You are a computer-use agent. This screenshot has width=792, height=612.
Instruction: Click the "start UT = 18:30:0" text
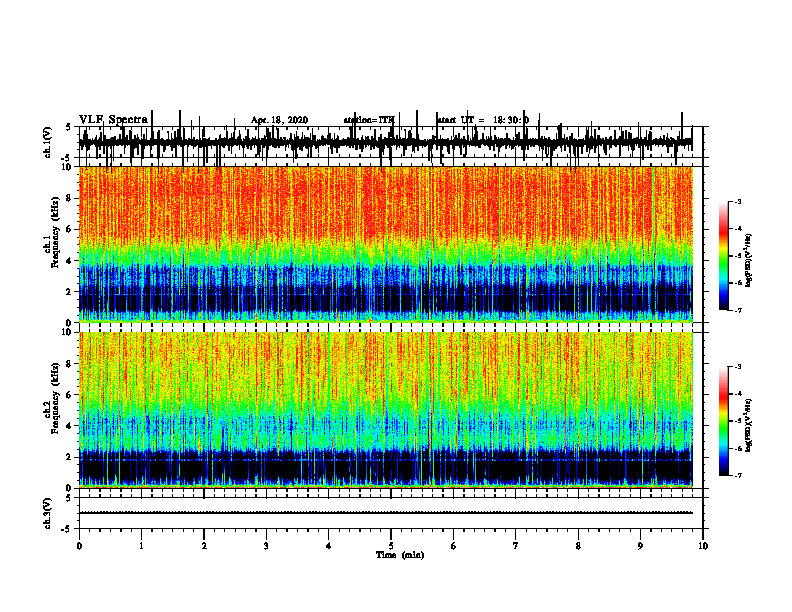[x=483, y=120]
